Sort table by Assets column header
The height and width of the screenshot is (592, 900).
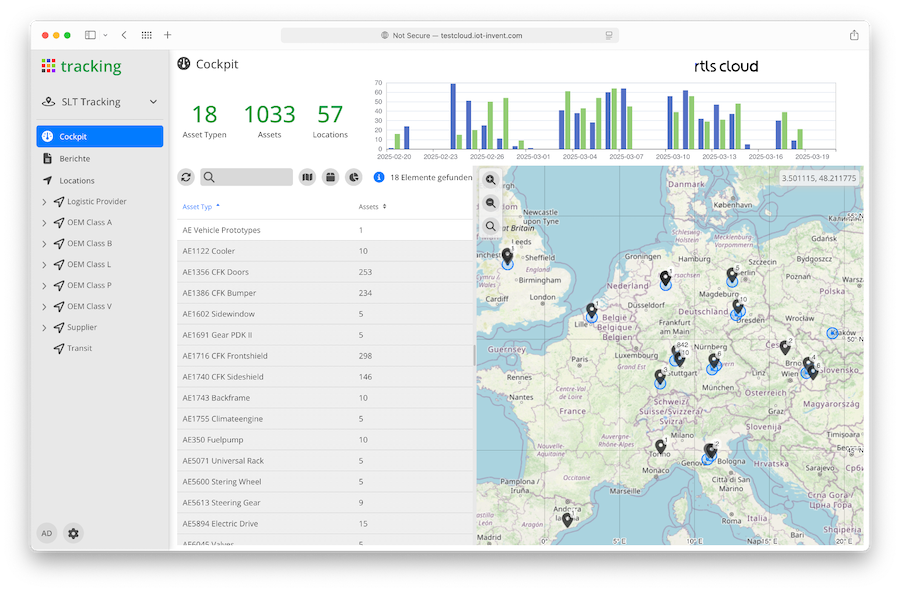click(x=369, y=207)
